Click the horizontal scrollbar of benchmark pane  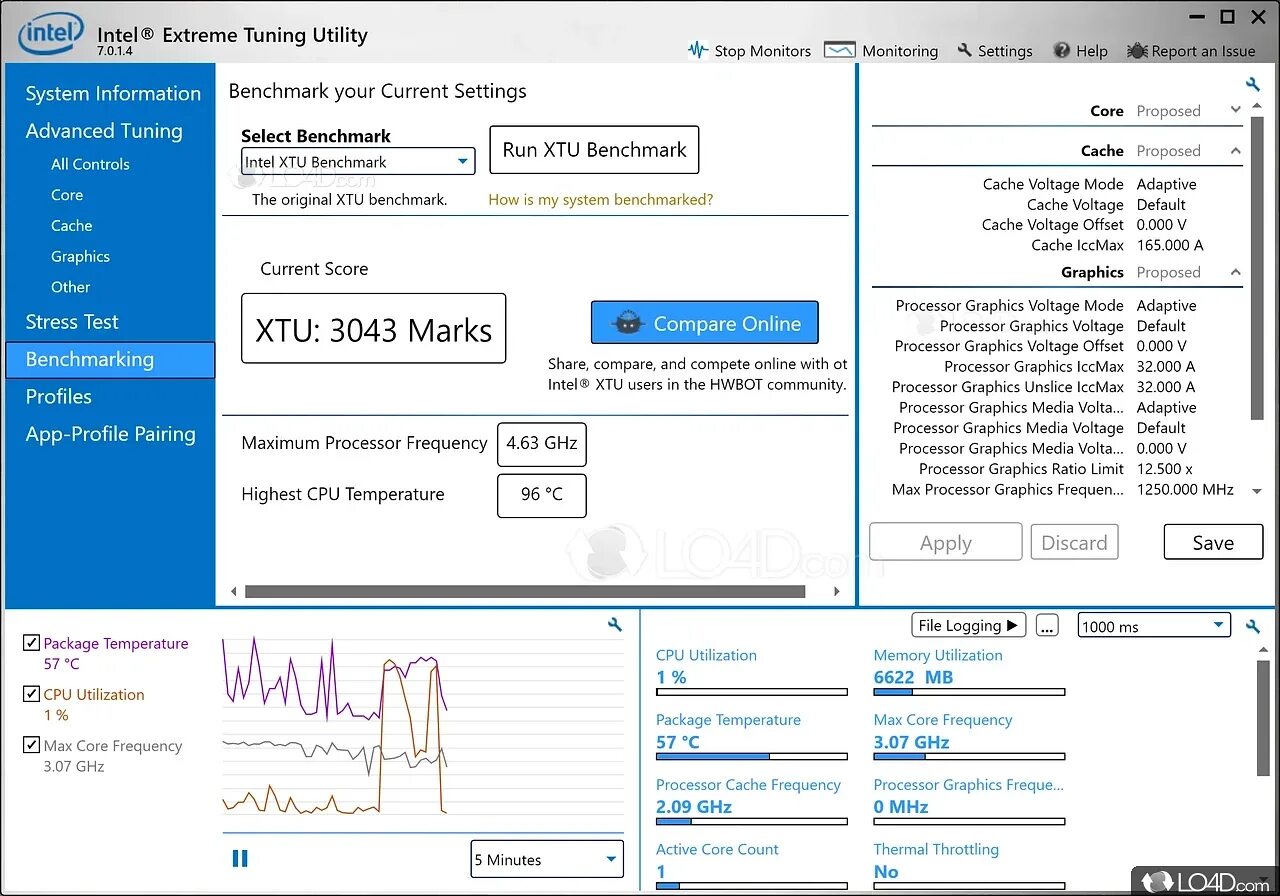[x=525, y=592]
